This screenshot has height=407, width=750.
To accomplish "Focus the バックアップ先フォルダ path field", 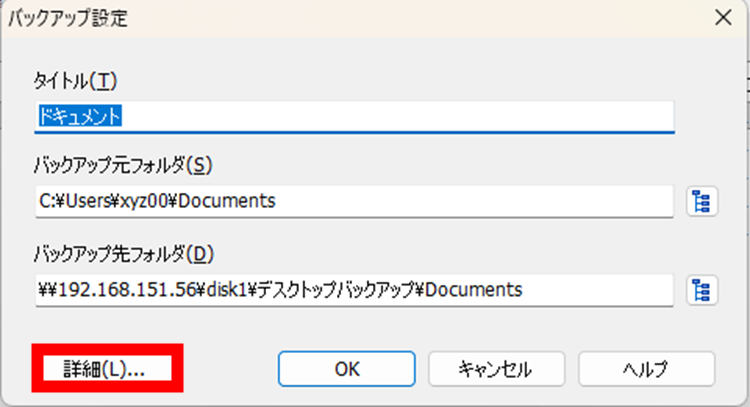I will pyautogui.click(x=354, y=290).
